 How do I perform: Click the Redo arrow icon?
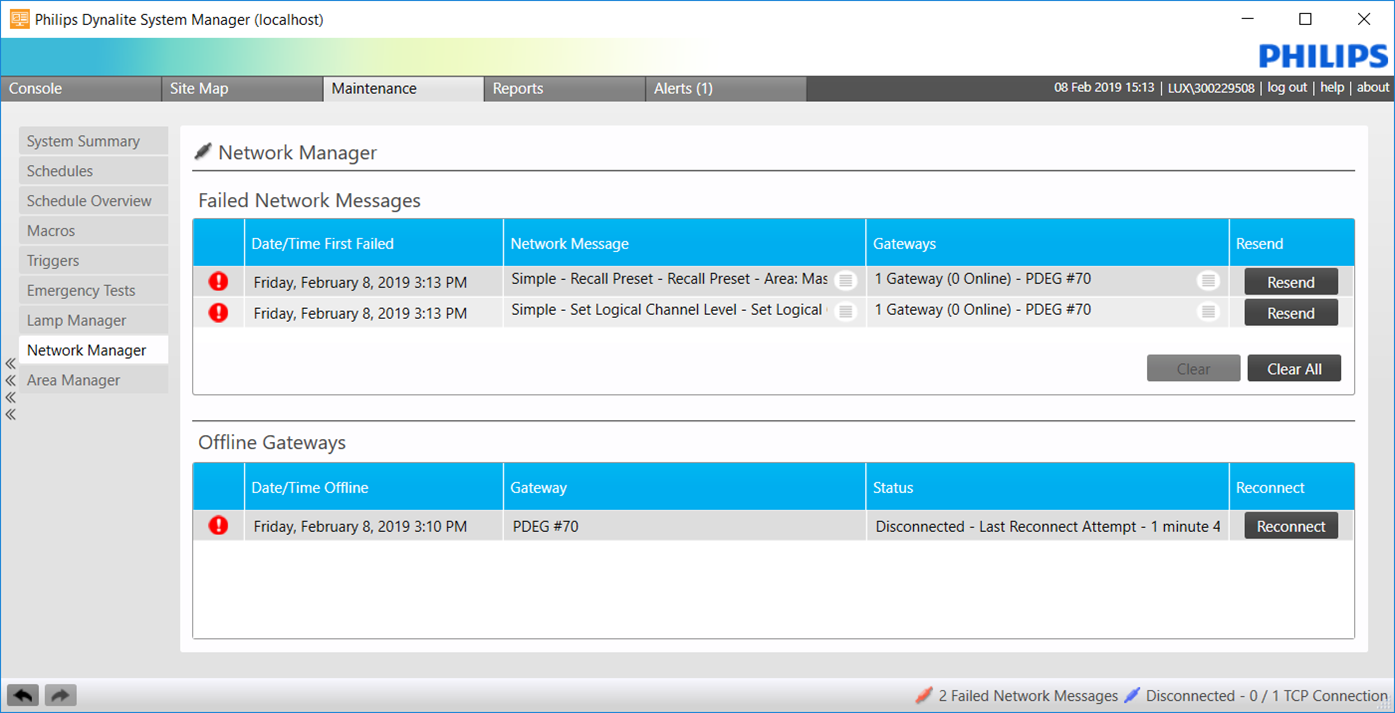point(59,694)
